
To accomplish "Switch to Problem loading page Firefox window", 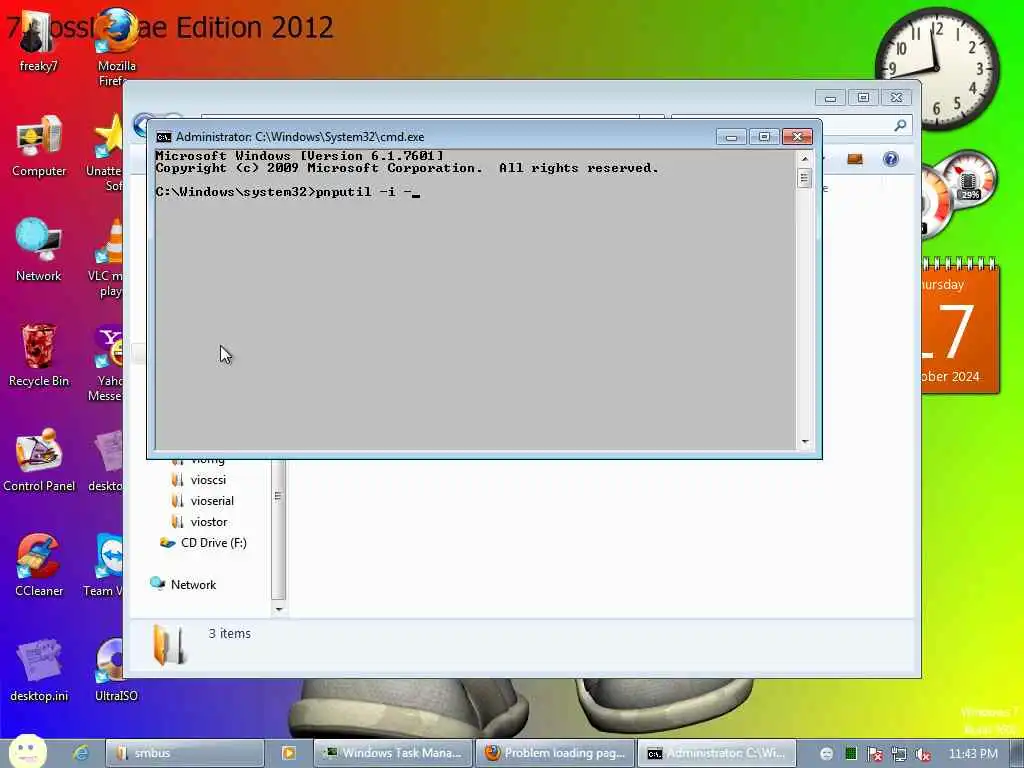I will click(x=554, y=753).
